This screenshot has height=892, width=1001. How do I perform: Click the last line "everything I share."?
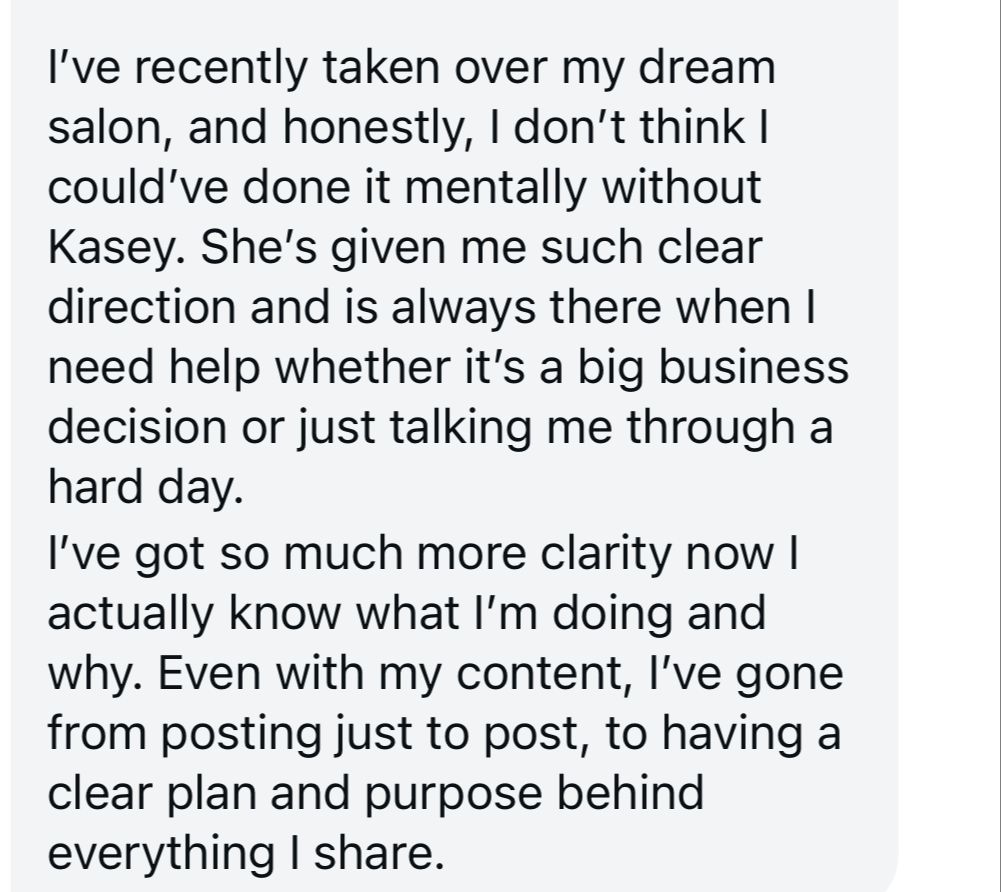pyautogui.click(x=244, y=854)
